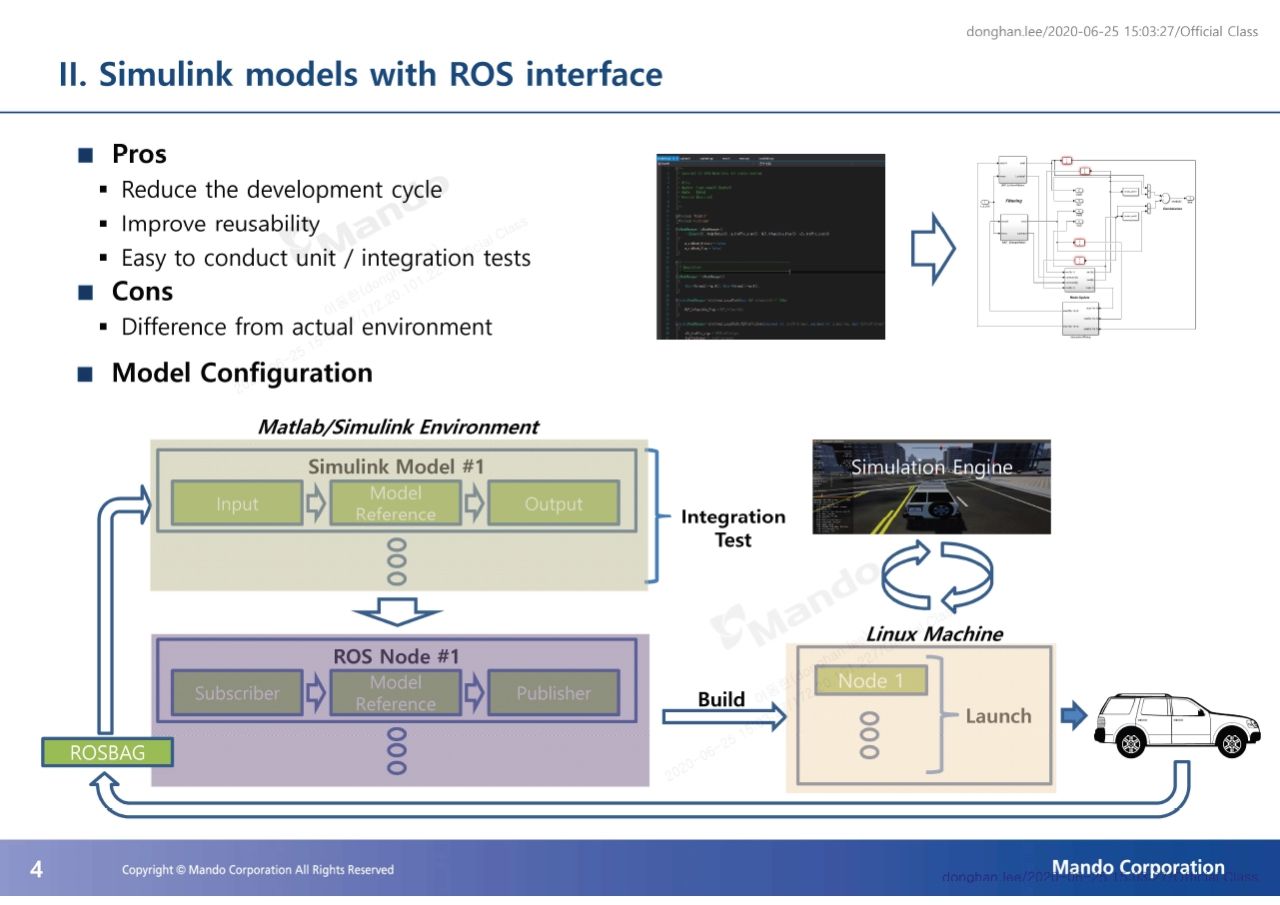Click the Mando copyright notice in footer

coord(258,870)
